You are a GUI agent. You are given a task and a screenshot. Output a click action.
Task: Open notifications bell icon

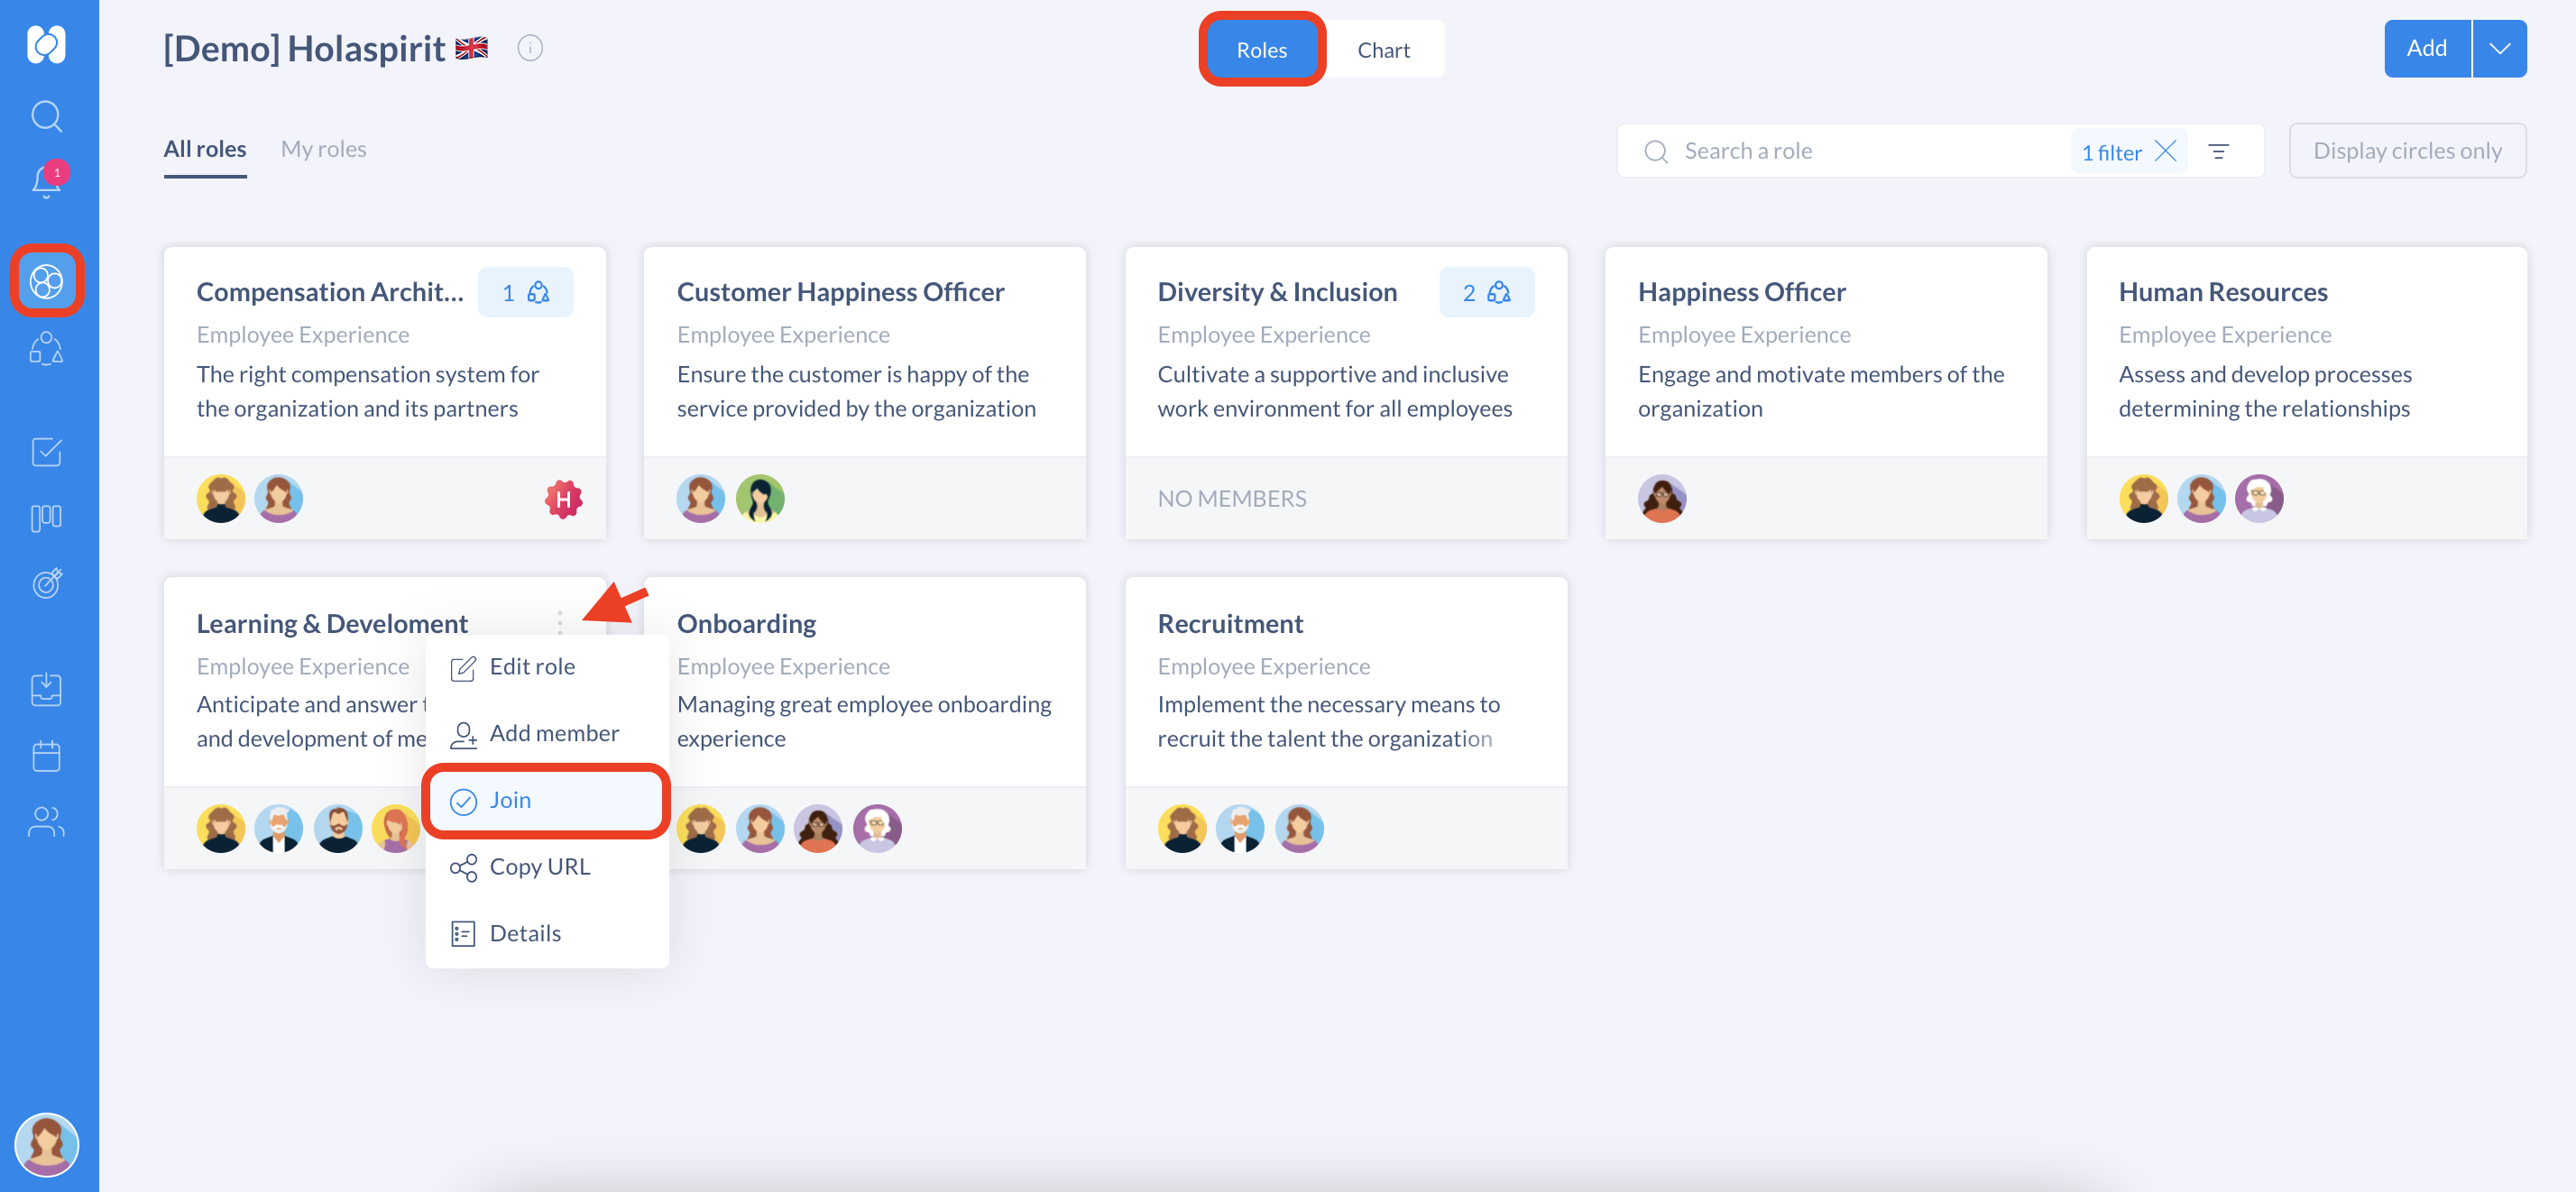(46, 180)
